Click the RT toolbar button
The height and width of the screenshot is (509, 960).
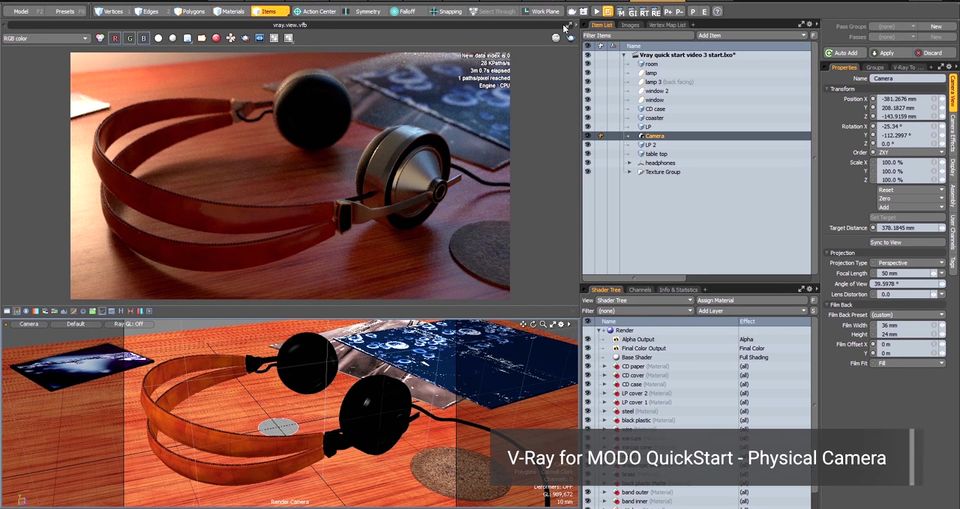click(645, 12)
